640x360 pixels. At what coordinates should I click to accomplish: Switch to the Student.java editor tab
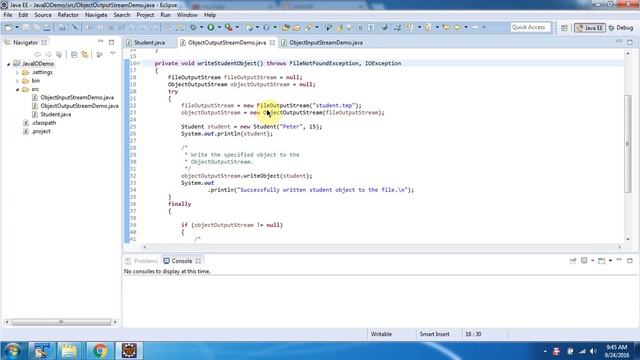tap(149, 42)
